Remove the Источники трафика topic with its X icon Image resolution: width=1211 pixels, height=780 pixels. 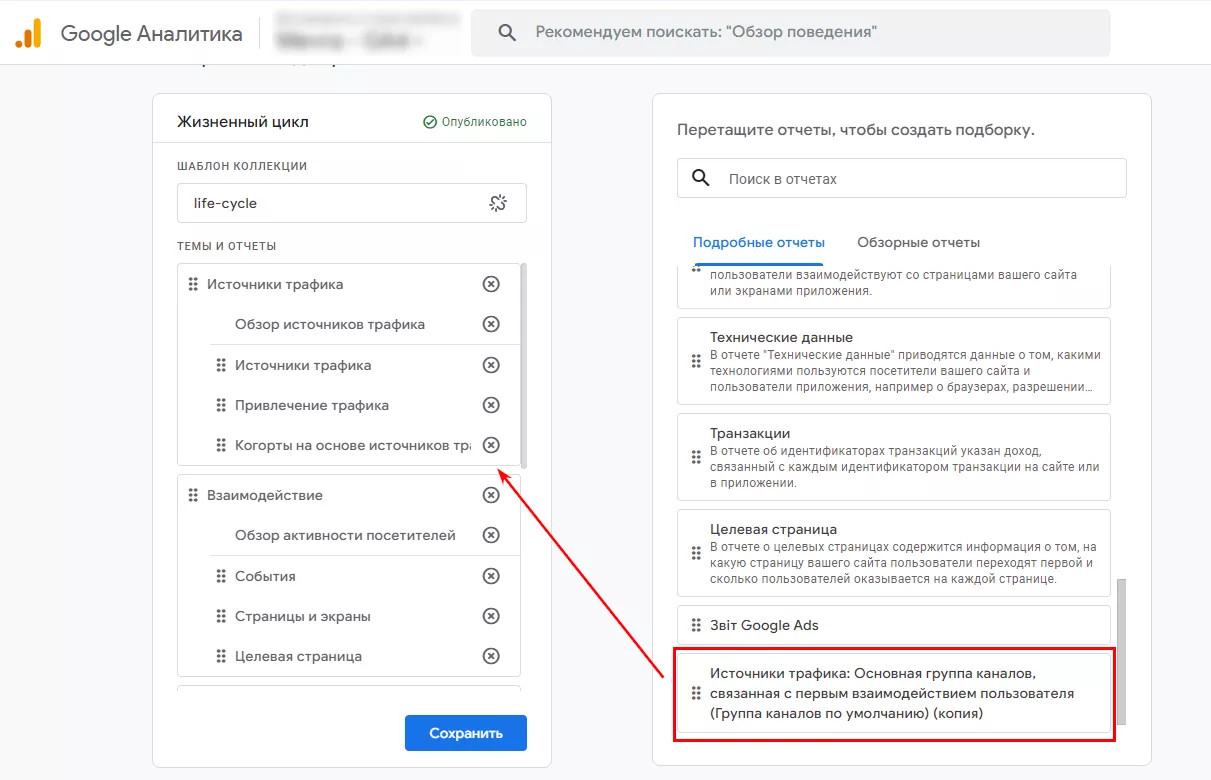[491, 284]
